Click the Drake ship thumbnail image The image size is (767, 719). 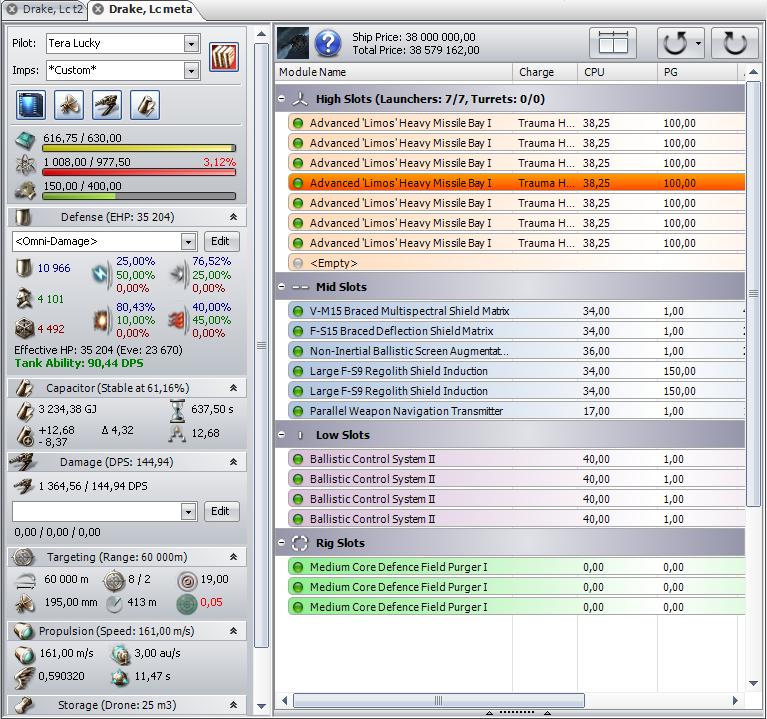click(x=293, y=43)
